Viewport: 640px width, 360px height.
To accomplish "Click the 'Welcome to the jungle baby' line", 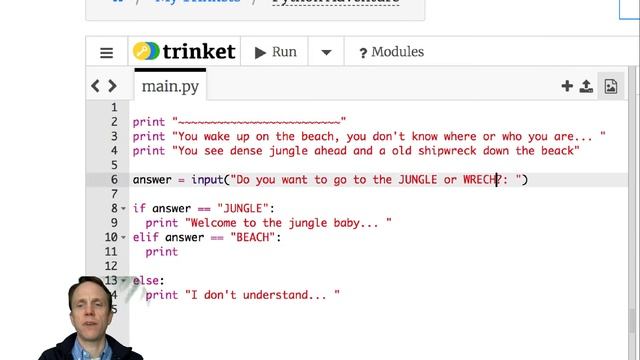I will coord(268,223).
